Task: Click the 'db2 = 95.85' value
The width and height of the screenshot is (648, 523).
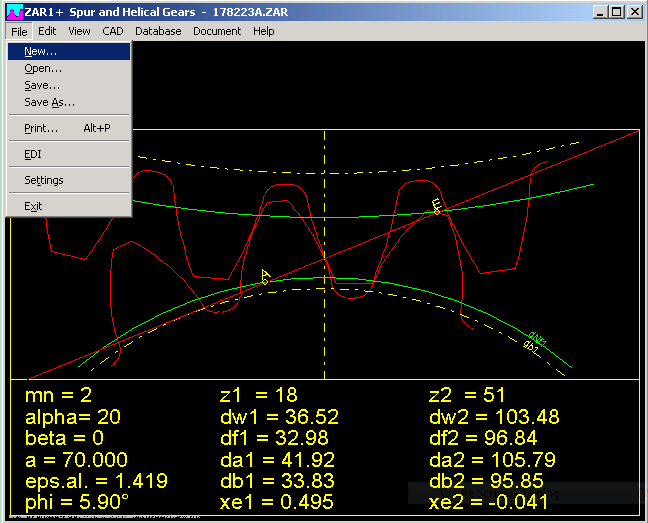Action: click(486, 481)
